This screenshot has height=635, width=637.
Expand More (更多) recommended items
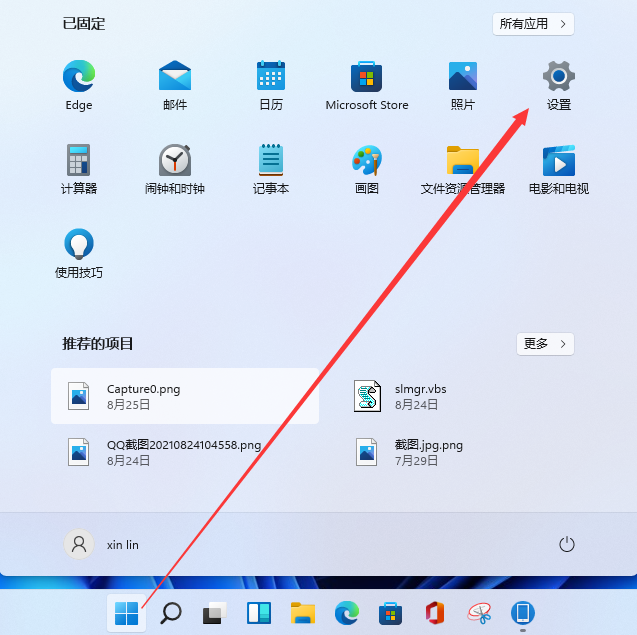pos(545,343)
